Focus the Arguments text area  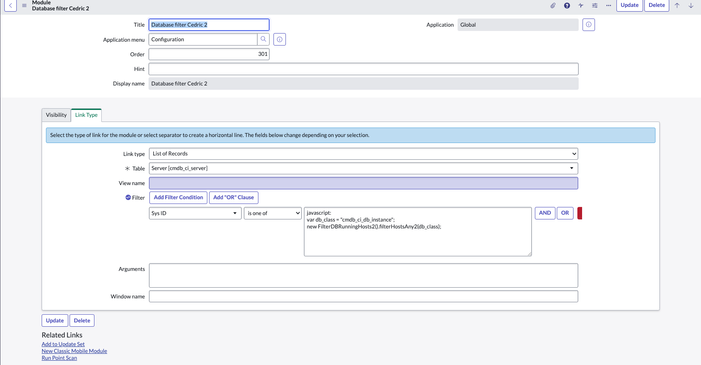pyautogui.click(x=363, y=276)
